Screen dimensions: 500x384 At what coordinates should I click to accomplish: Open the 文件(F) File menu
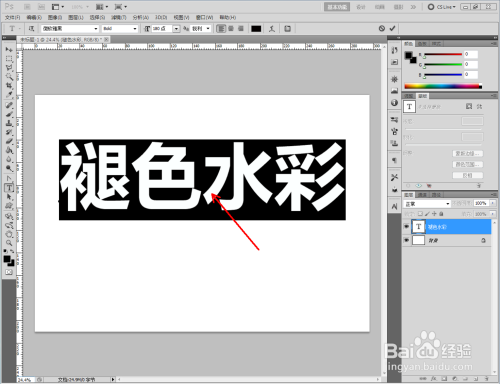[13, 17]
